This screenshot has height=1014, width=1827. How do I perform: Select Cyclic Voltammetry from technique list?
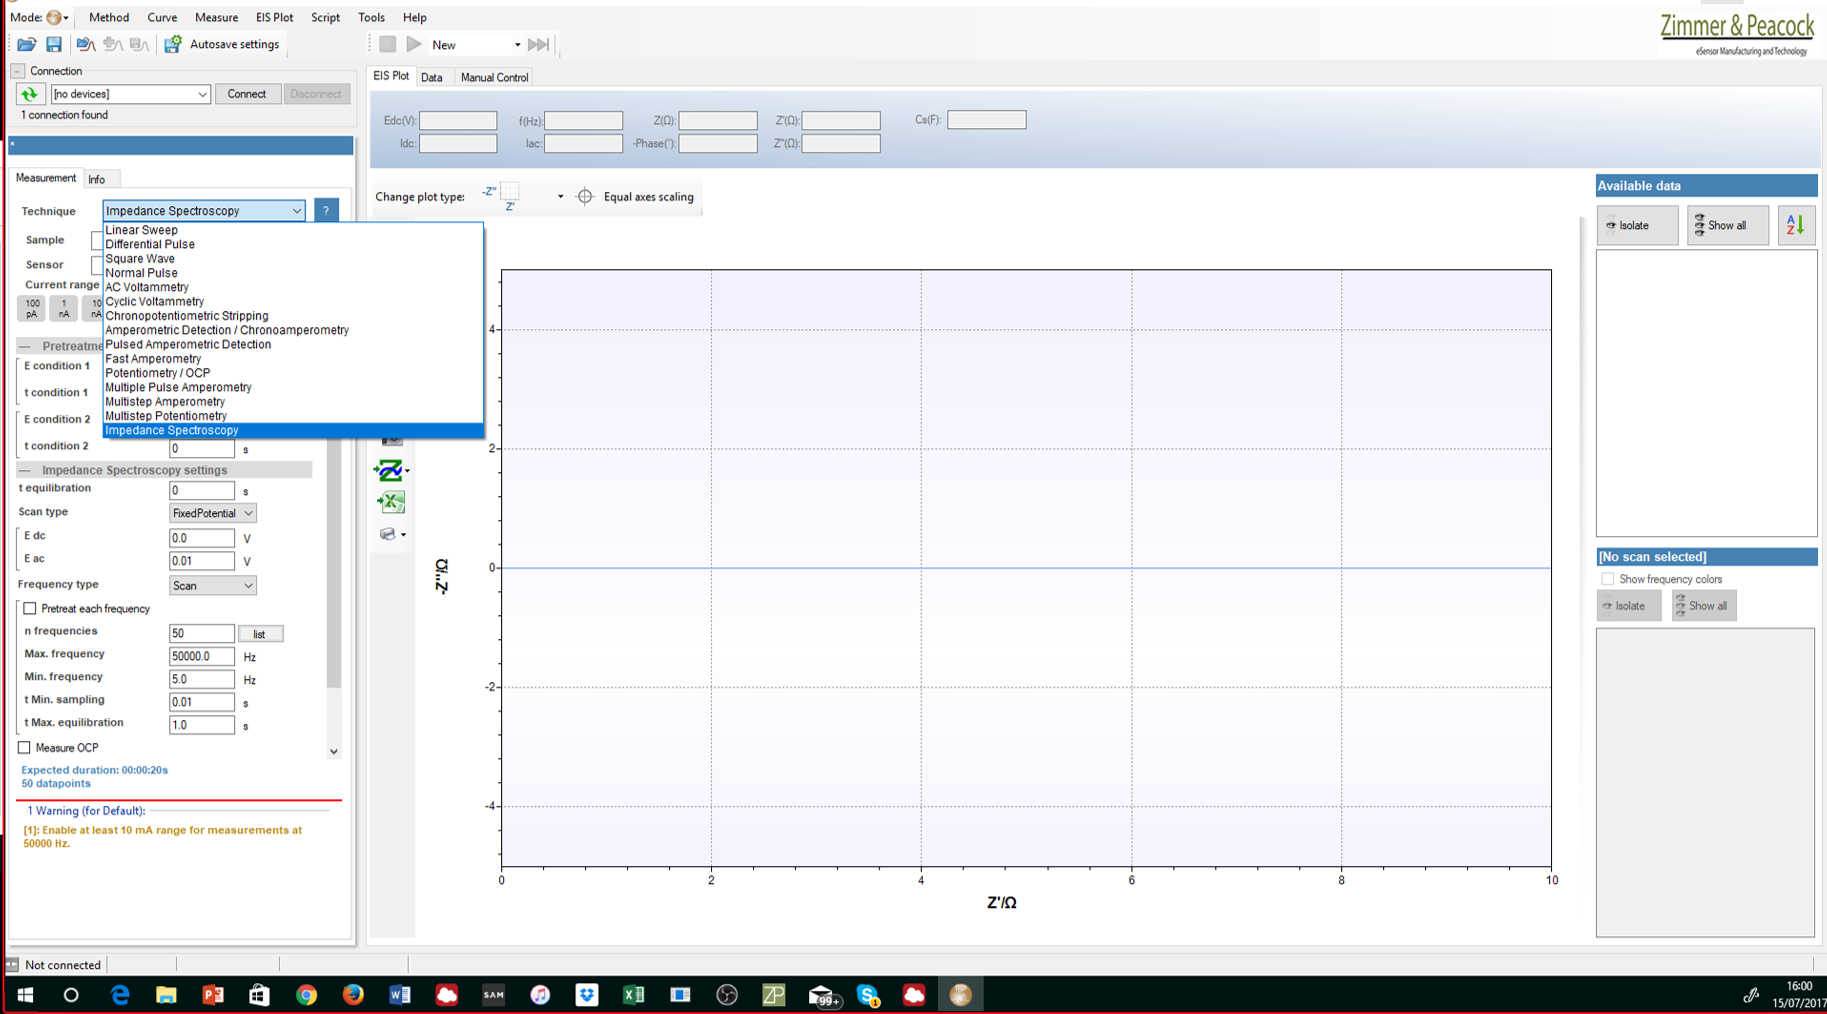coord(294,301)
